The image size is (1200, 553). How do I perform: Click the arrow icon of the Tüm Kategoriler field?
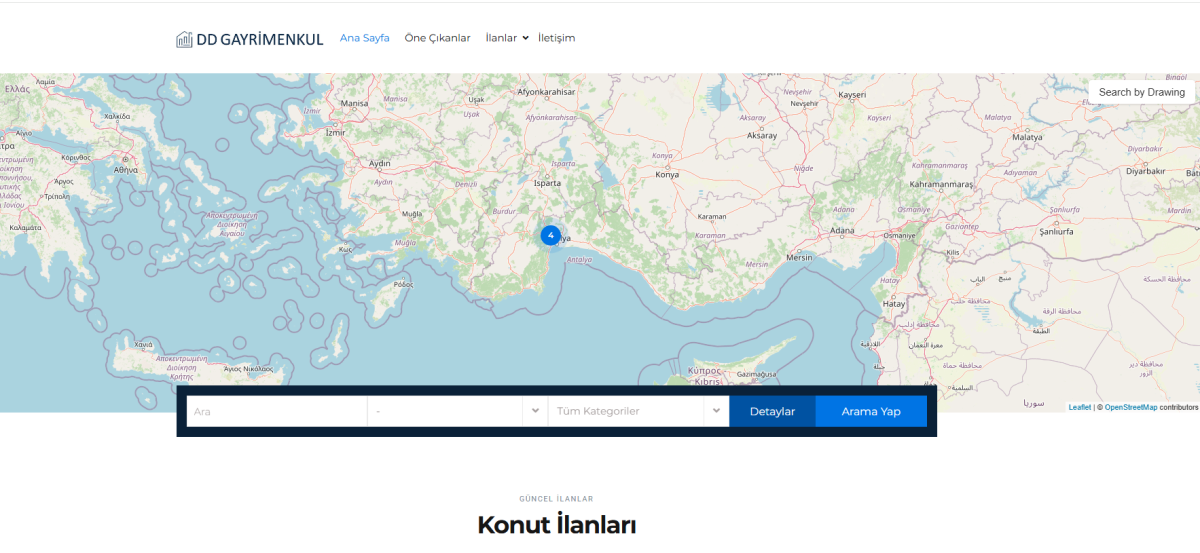tap(717, 411)
